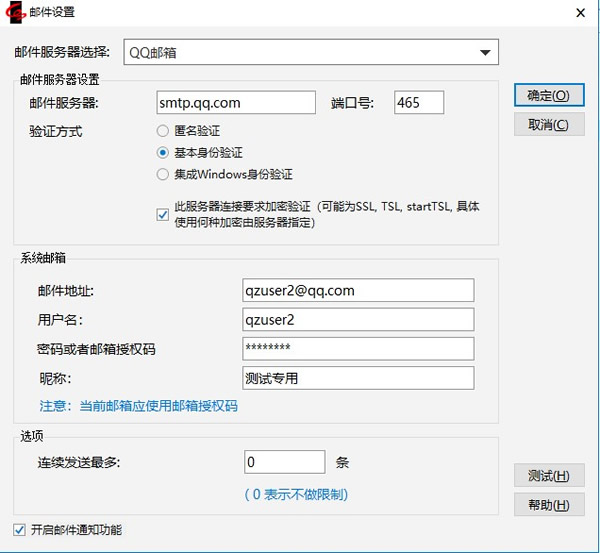Select 集成Windows身份验证 radio button
The image size is (600, 553).
pos(163,175)
